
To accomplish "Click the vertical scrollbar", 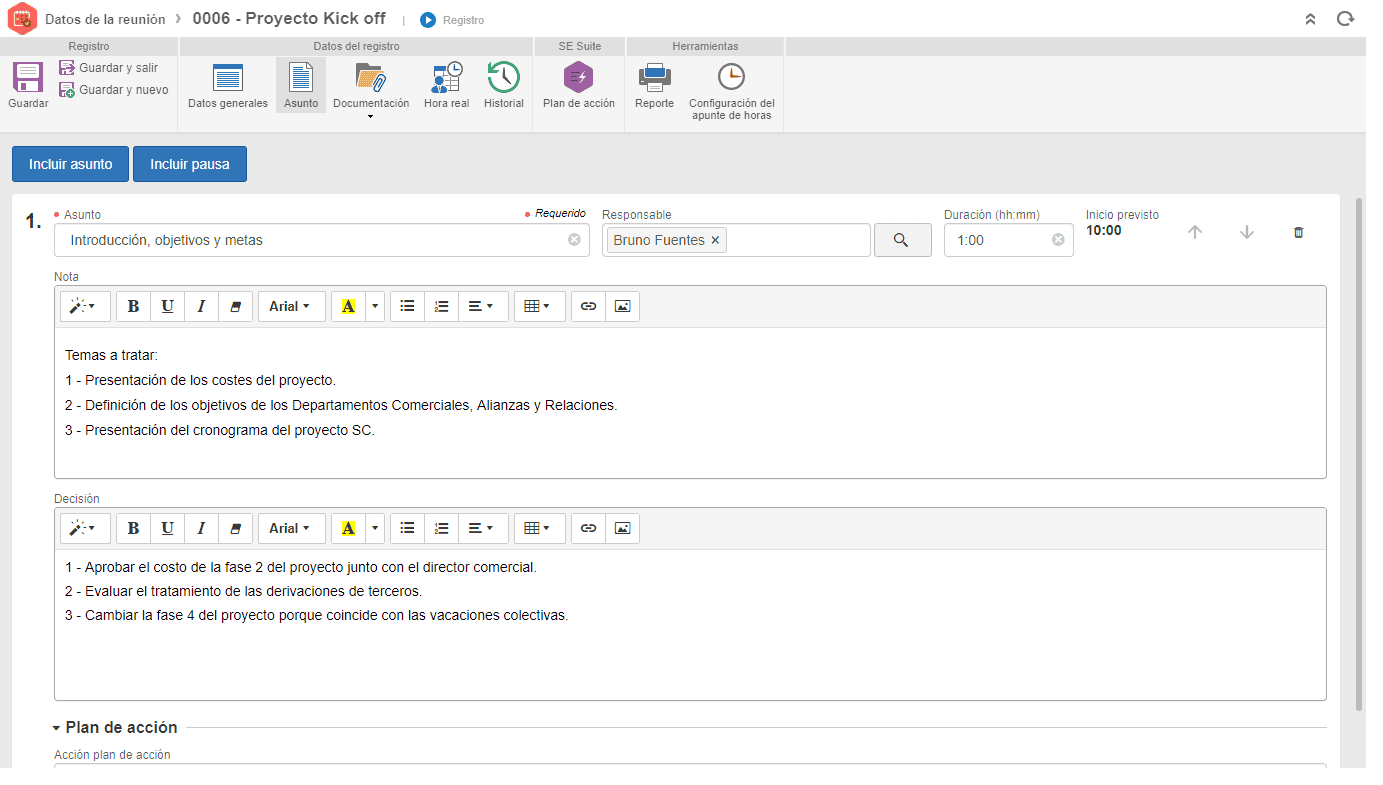I will pyautogui.click(x=1358, y=455).
